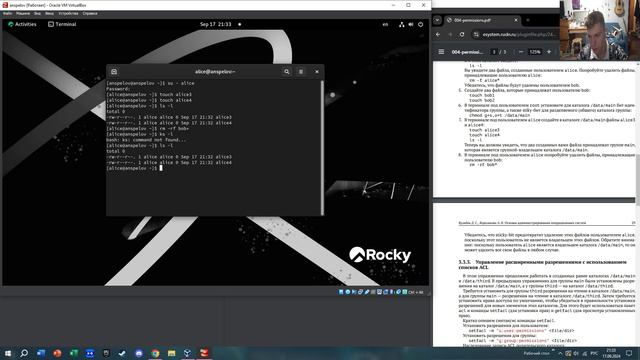Click the green rightmost indicator in VirtualBox status bar
The image size is (640, 360).
click(404, 292)
